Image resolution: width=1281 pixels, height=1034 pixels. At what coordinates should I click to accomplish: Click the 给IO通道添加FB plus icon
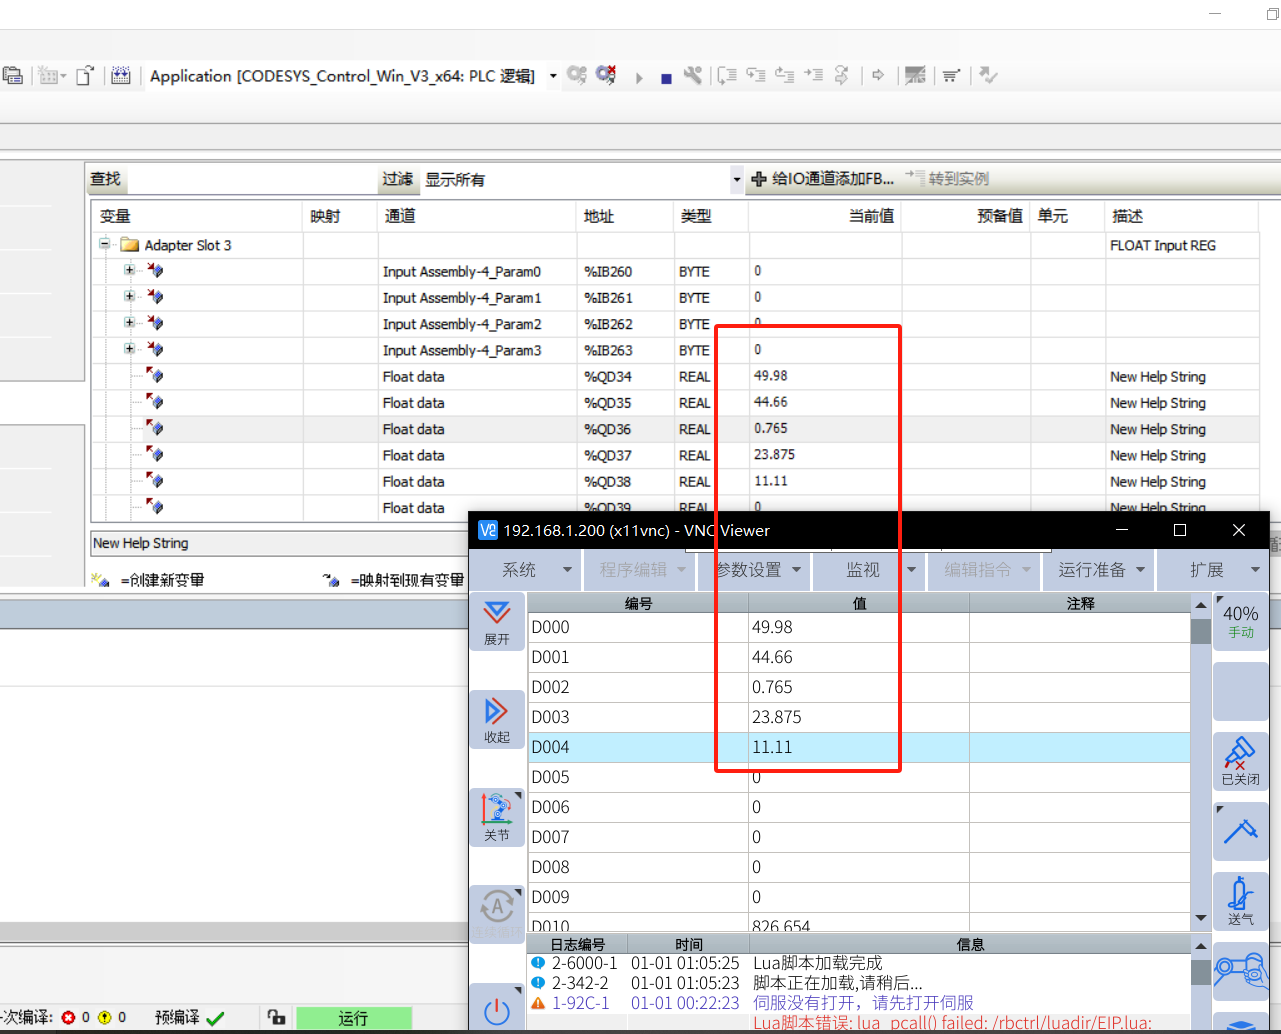click(759, 179)
